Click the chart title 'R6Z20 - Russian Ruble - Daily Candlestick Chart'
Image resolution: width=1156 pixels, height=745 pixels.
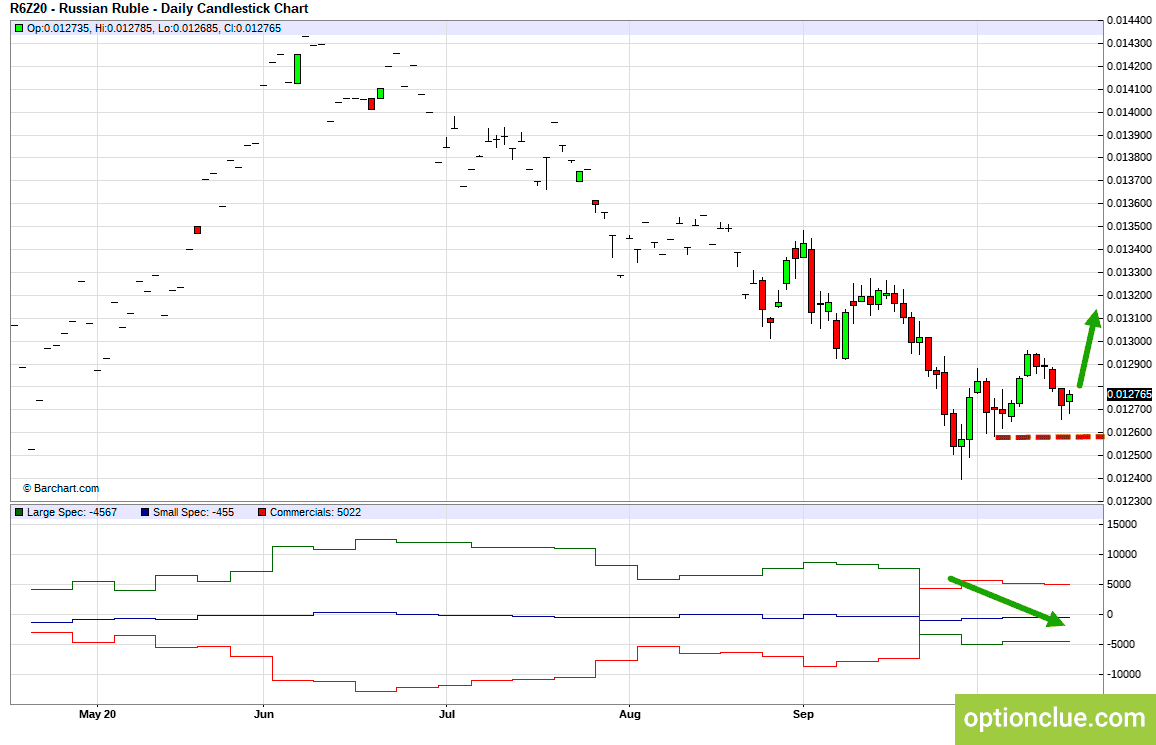pos(159,9)
